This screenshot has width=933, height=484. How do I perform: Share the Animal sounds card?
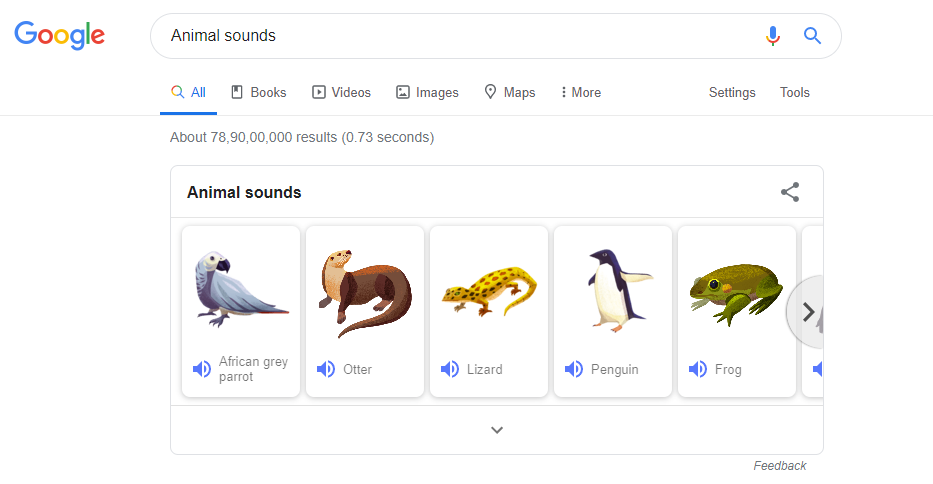click(x=790, y=192)
